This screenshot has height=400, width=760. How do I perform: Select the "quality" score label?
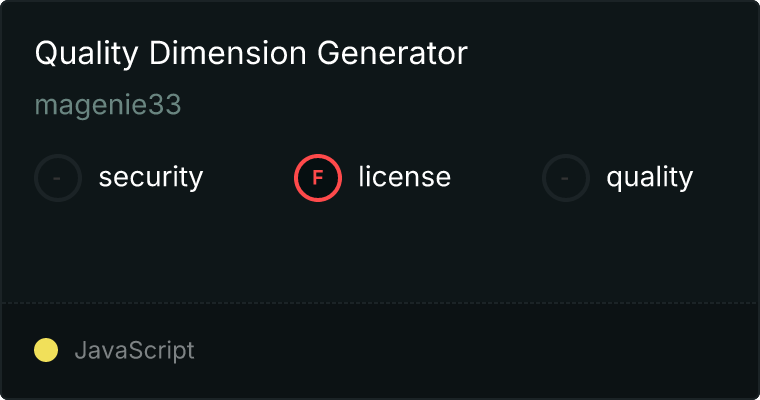(649, 178)
